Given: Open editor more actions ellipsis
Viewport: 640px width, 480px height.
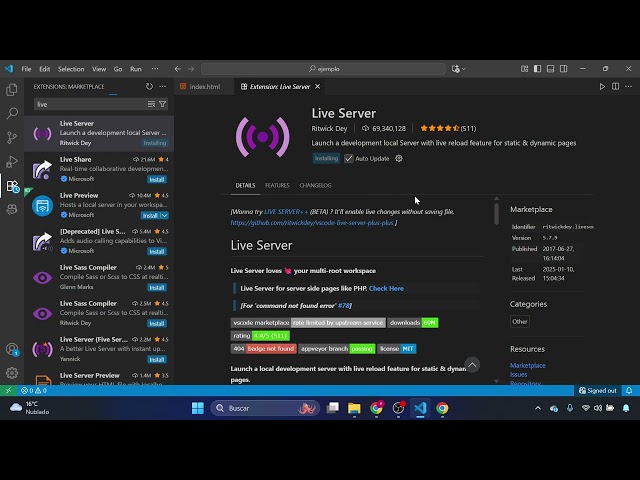Looking at the screenshot, I should click(629, 87).
